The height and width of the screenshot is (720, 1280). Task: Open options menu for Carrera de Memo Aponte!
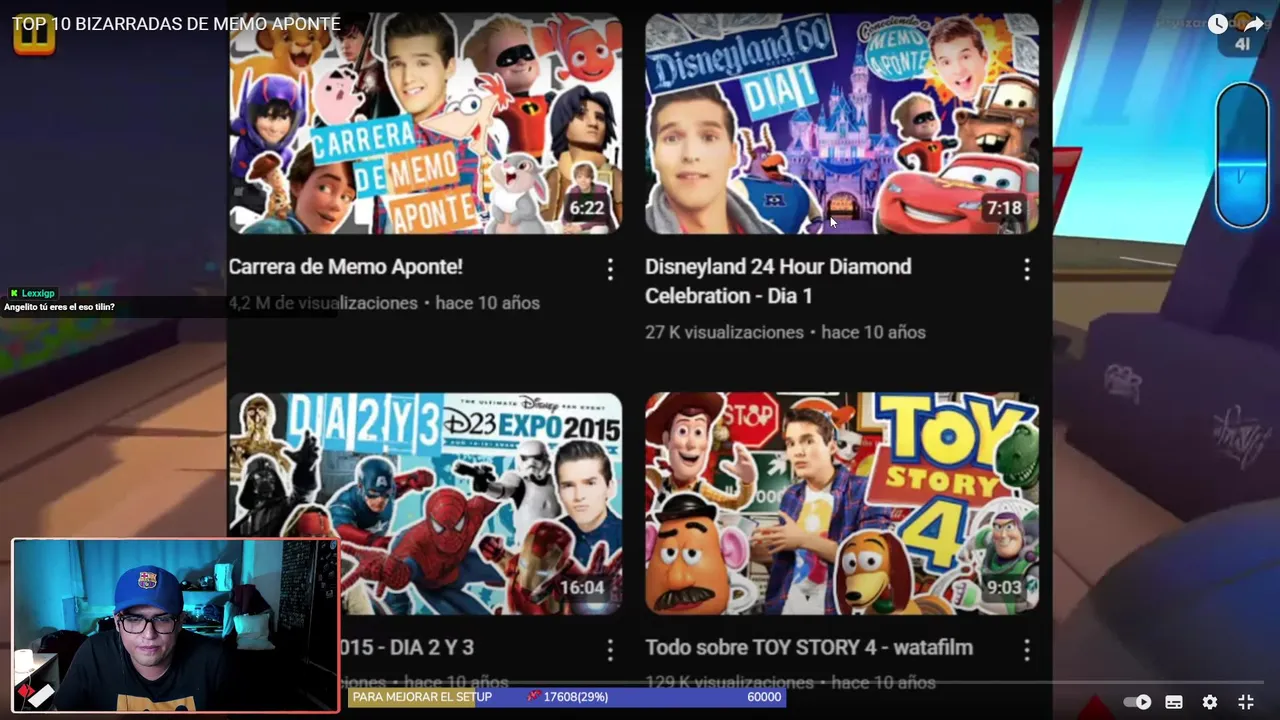click(610, 268)
